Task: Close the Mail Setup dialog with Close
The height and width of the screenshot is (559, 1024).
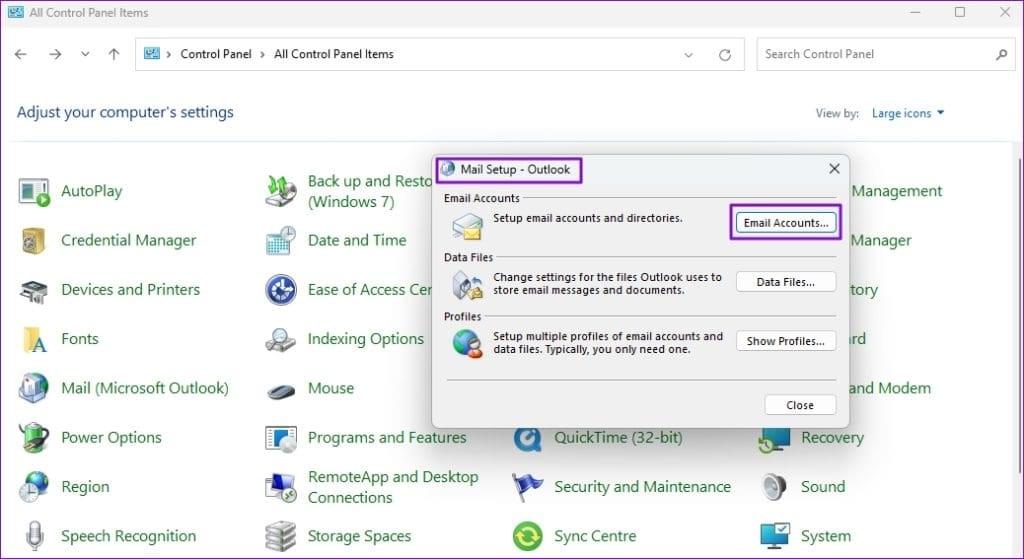Action: point(800,405)
